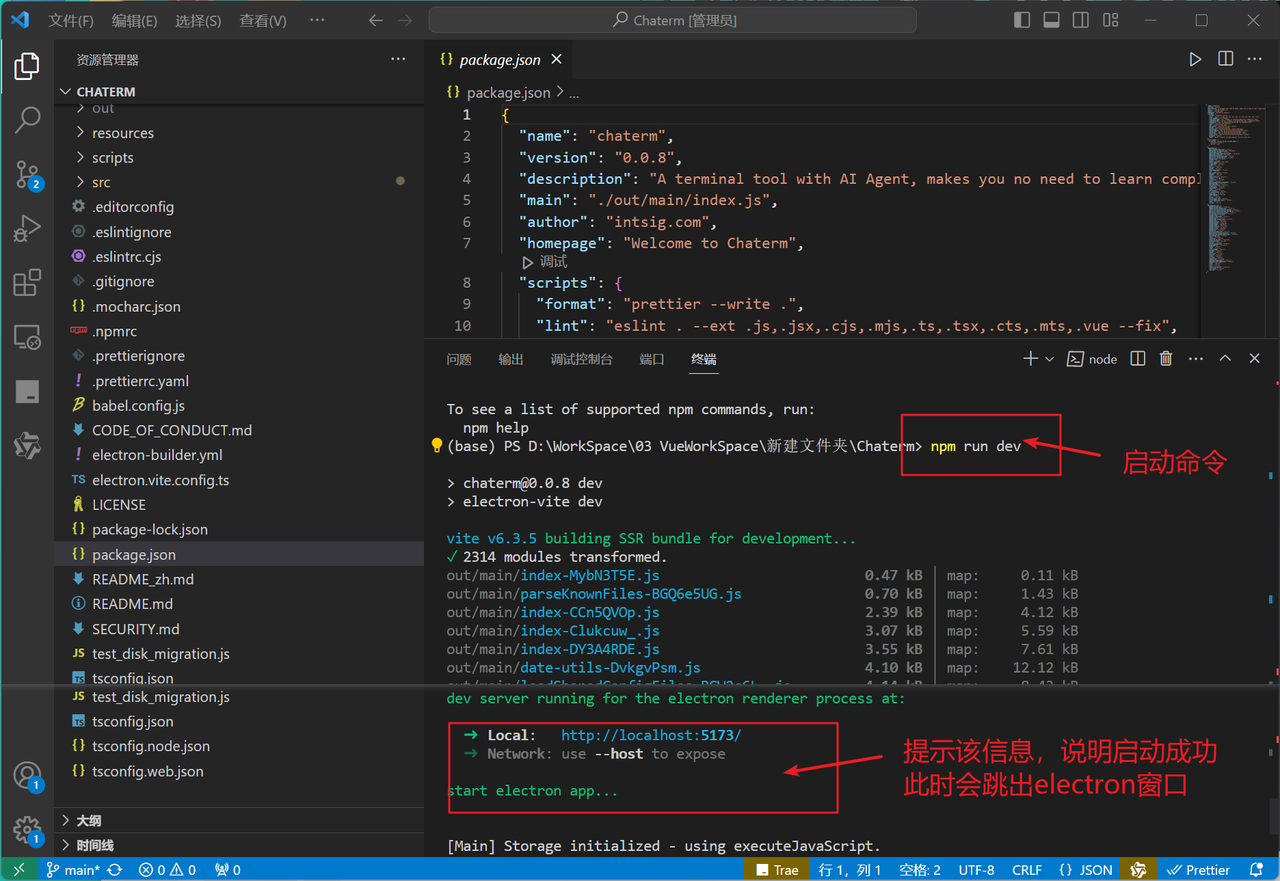Screen dimensions: 1280x881
Task: Kill terminal using the trash icon
Action: 1166,359
